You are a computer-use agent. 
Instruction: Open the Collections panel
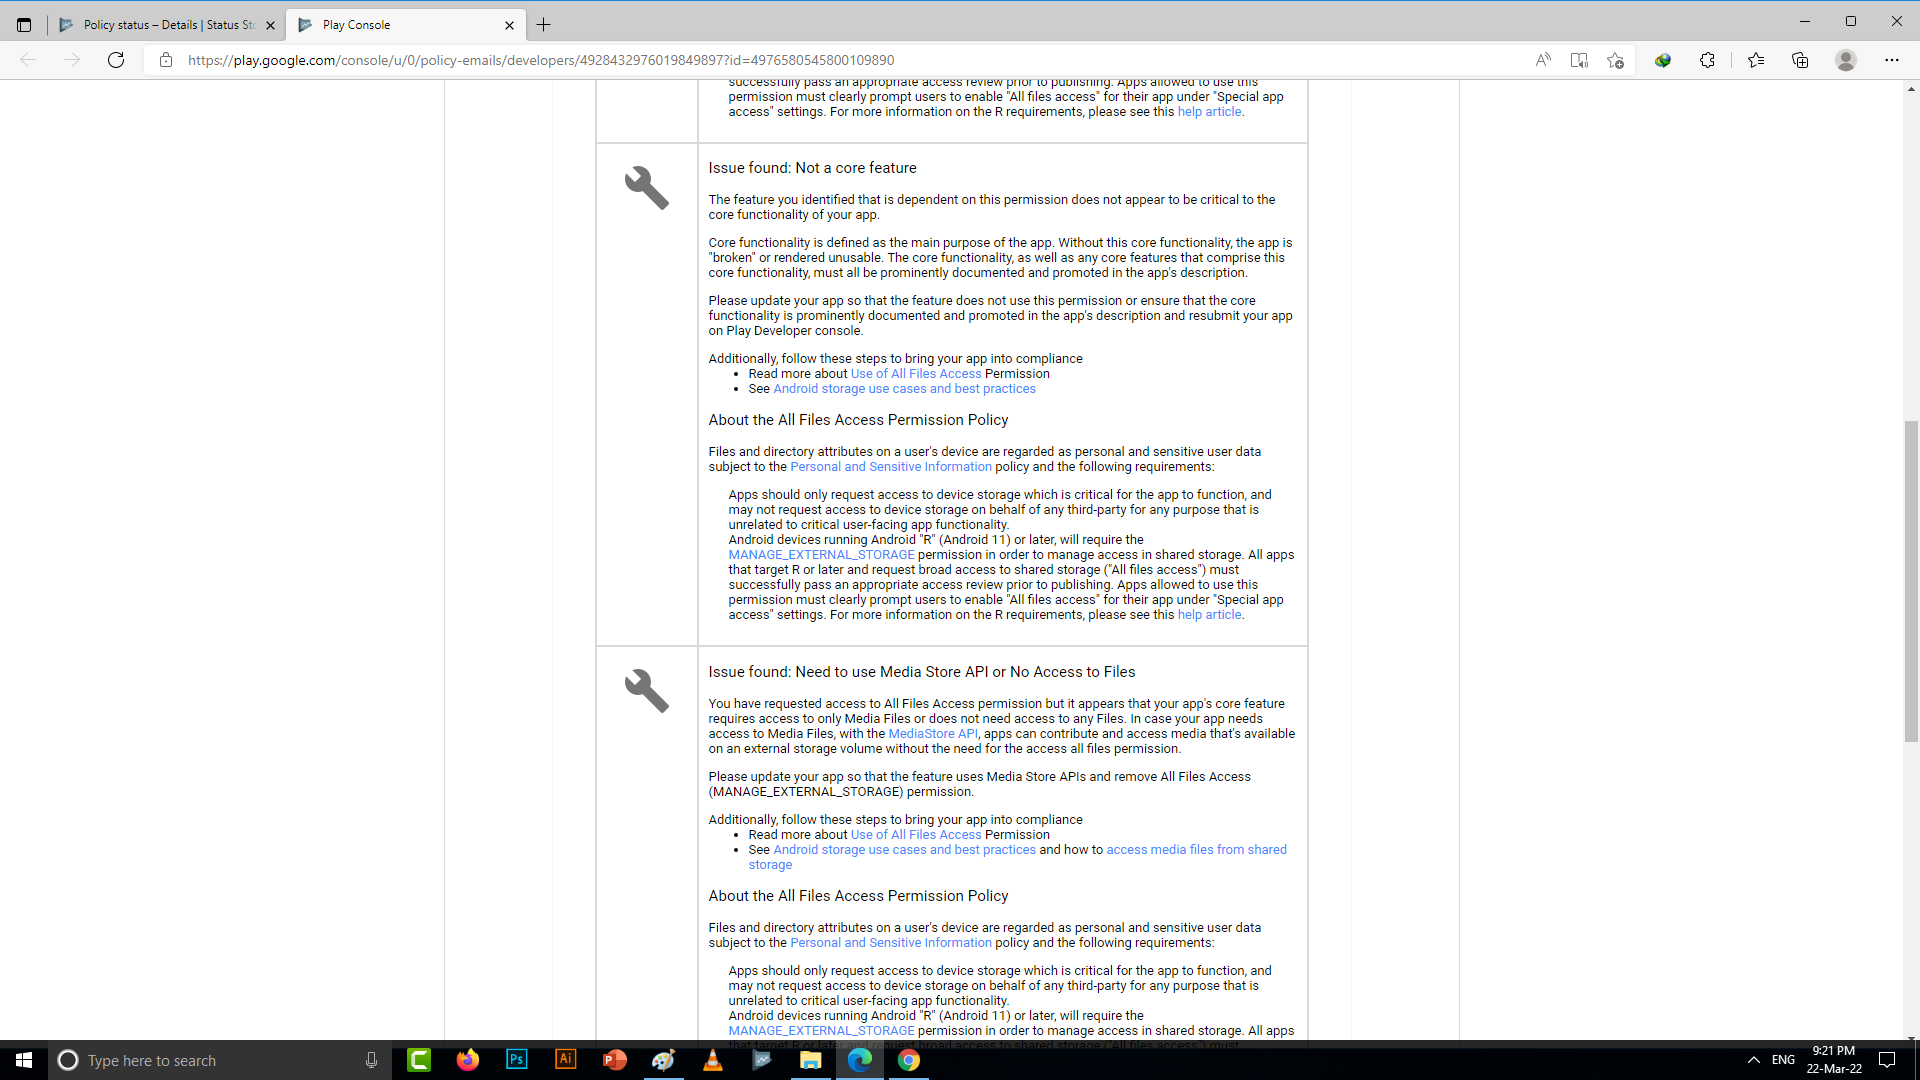1800,60
